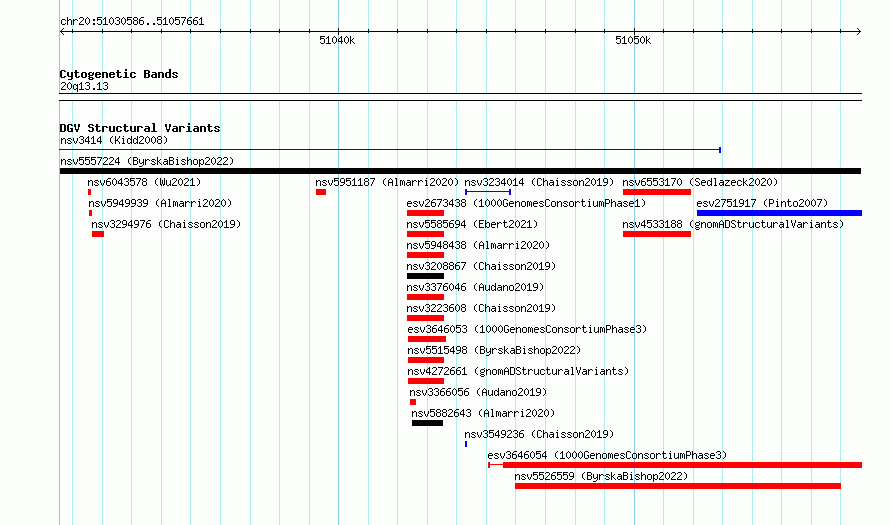Image resolution: width=890 pixels, height=525 pixels.
Task: Click nsv4533188 (gnomADStructuralVariants) label
Action: [x=733, y=224]
